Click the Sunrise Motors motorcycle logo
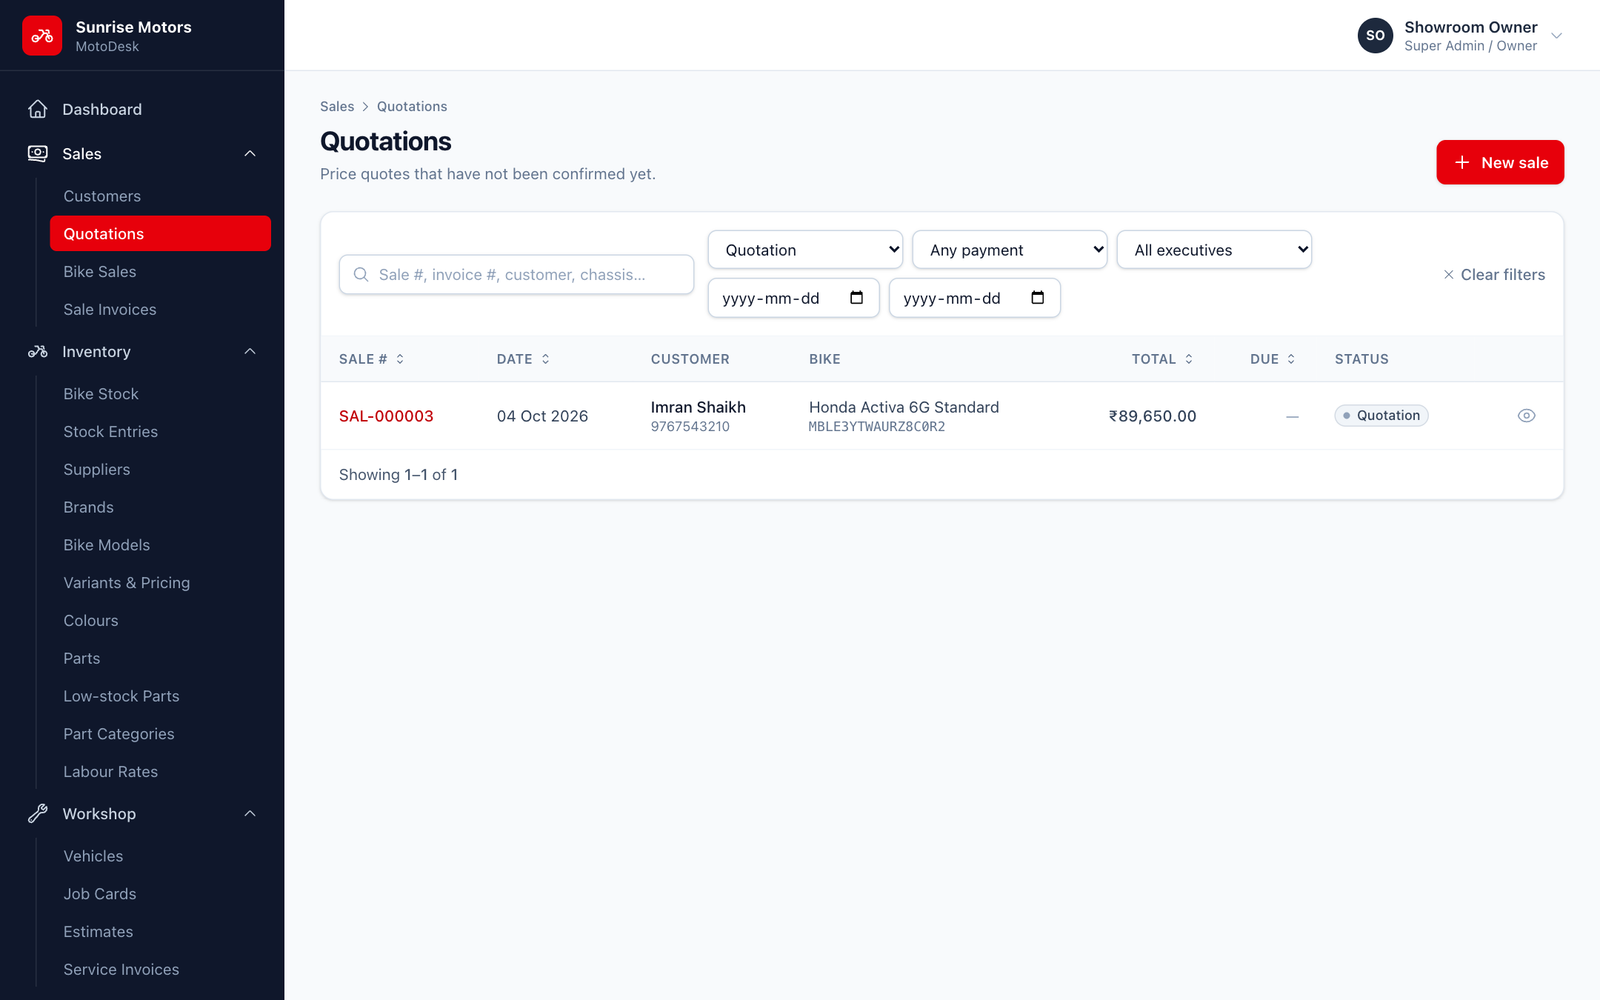This screenshot has height=1000, width=1600. [x=42, y=36]
